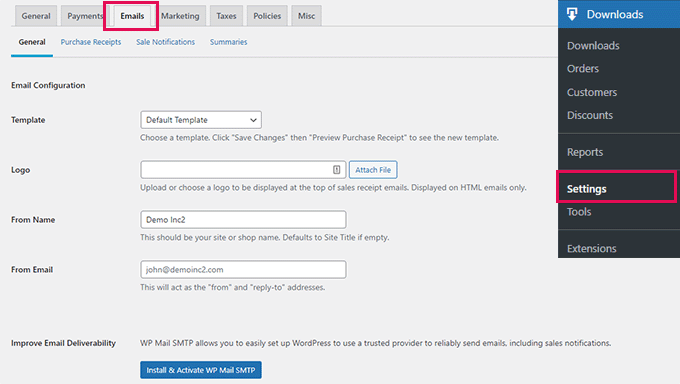The image size is (680, 384).
Task: Open the Summaries sub-tab
Action: click(x=229, y=42)
